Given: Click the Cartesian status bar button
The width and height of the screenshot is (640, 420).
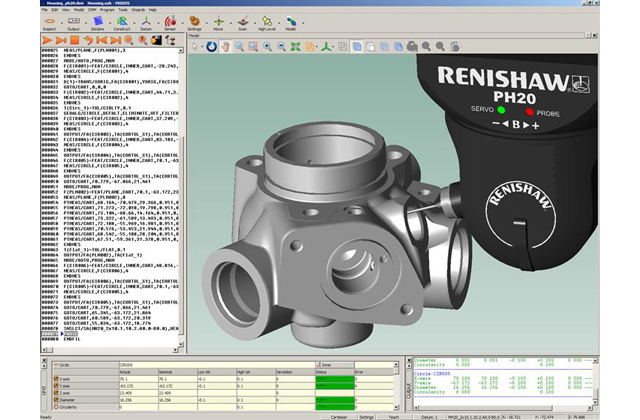Looking at the screenshot, I should coord(338,417).
